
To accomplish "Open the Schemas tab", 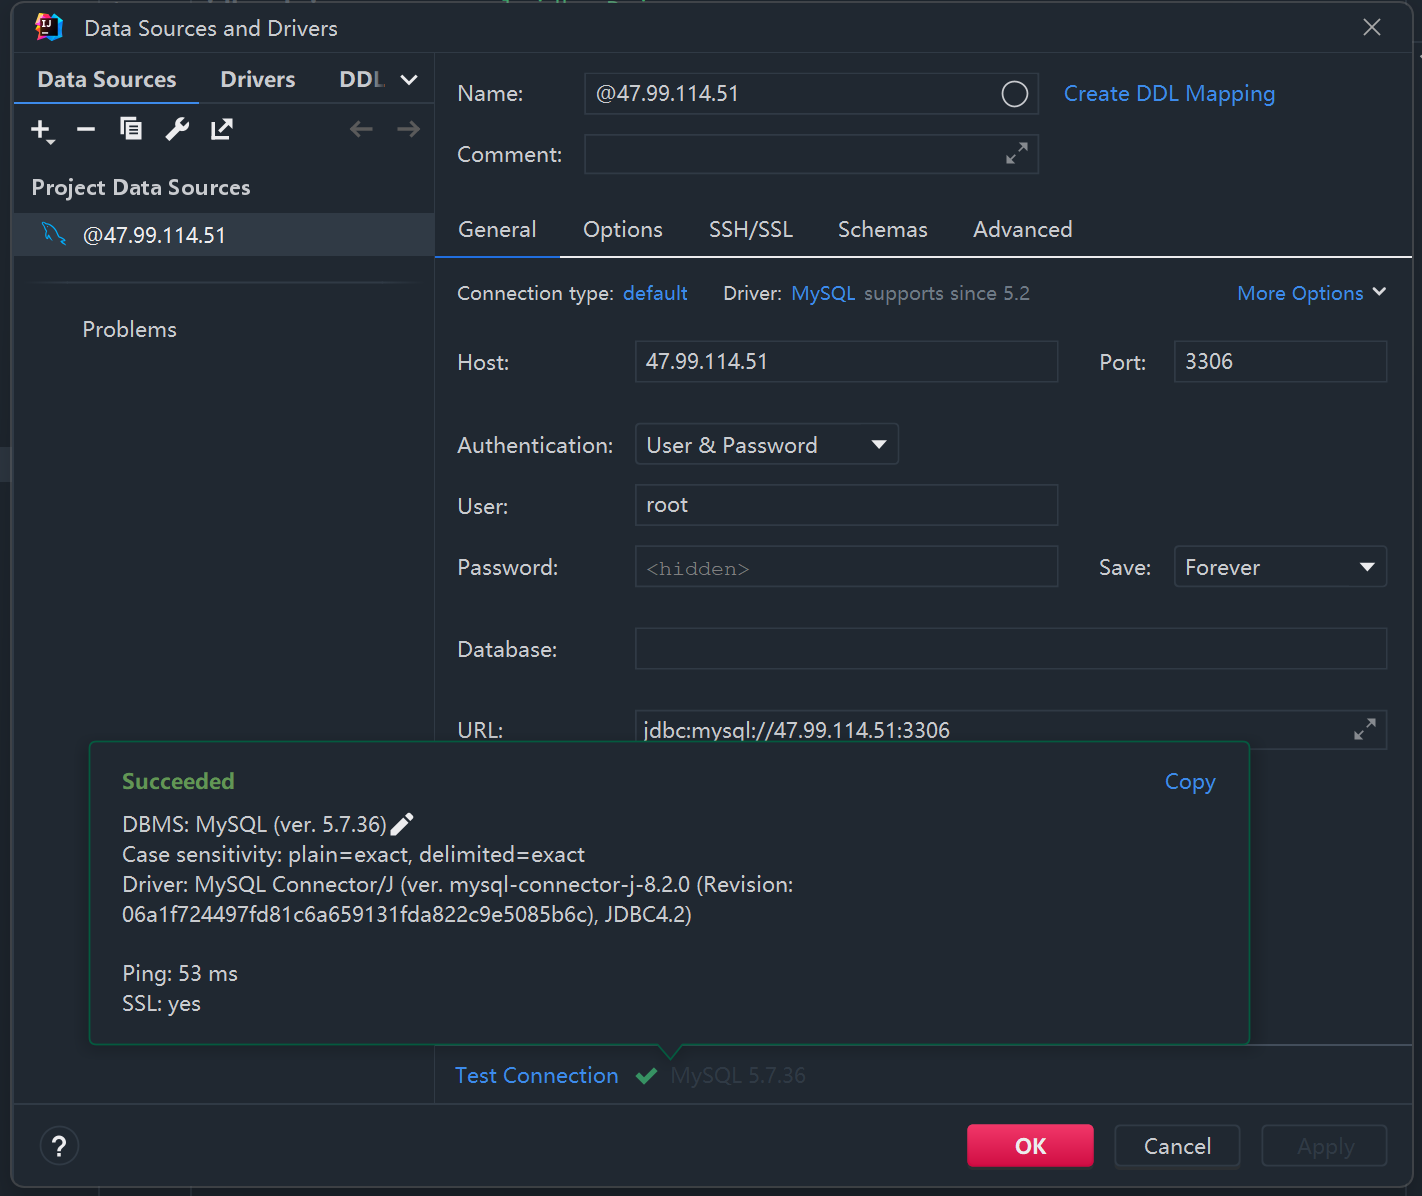I will [x=883, y=230].
